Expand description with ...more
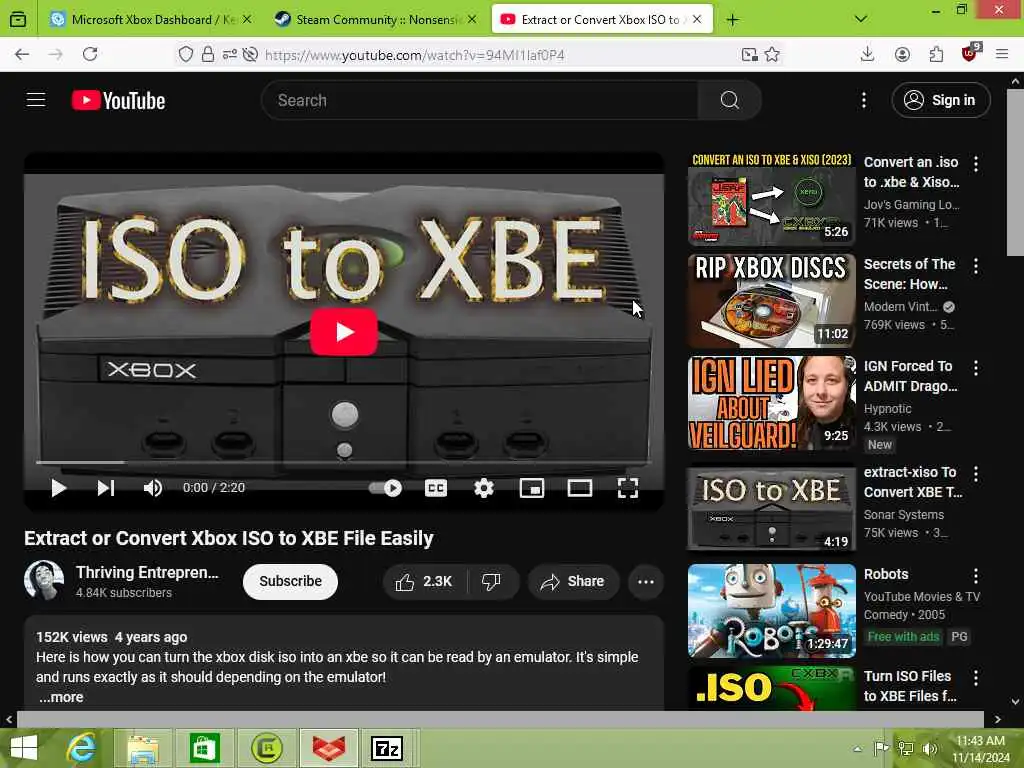The image size is (1024, 768). pos(61,697)
